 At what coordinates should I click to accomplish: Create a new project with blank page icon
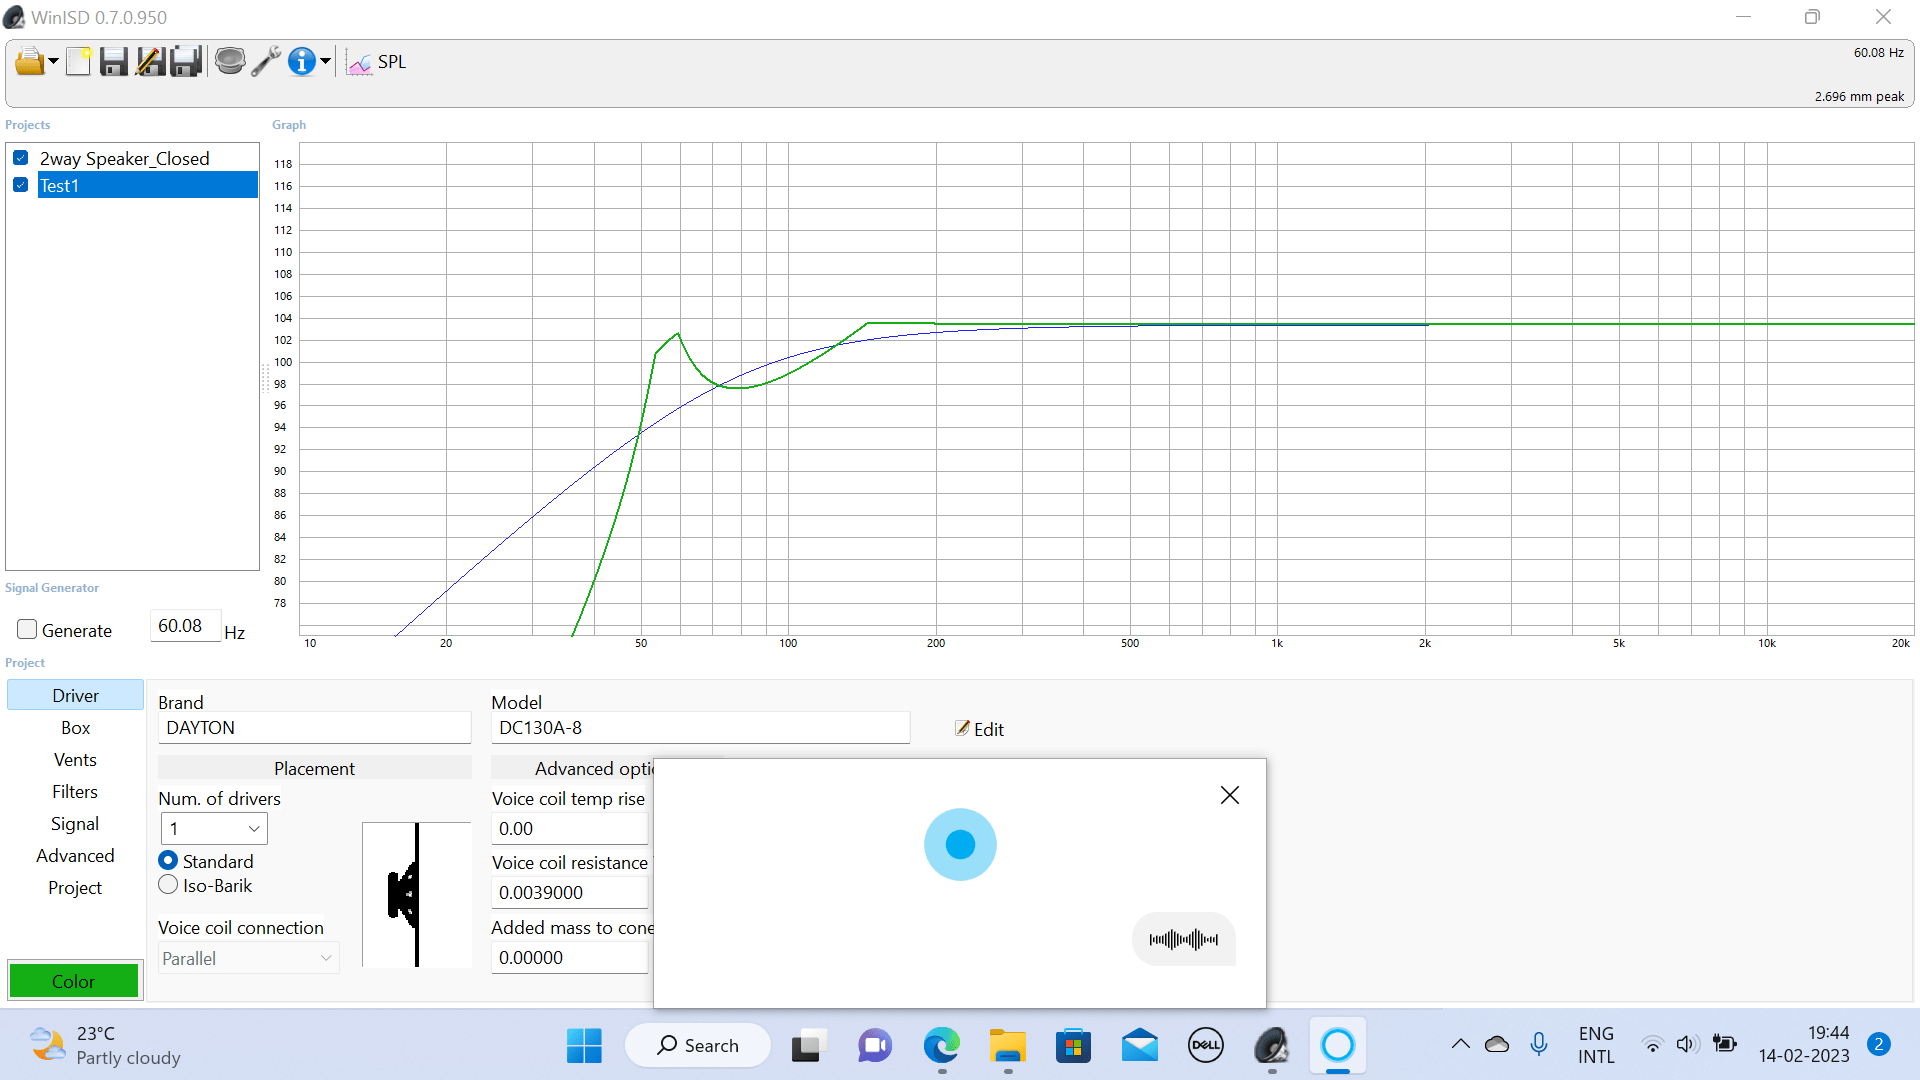pos(79,62)
